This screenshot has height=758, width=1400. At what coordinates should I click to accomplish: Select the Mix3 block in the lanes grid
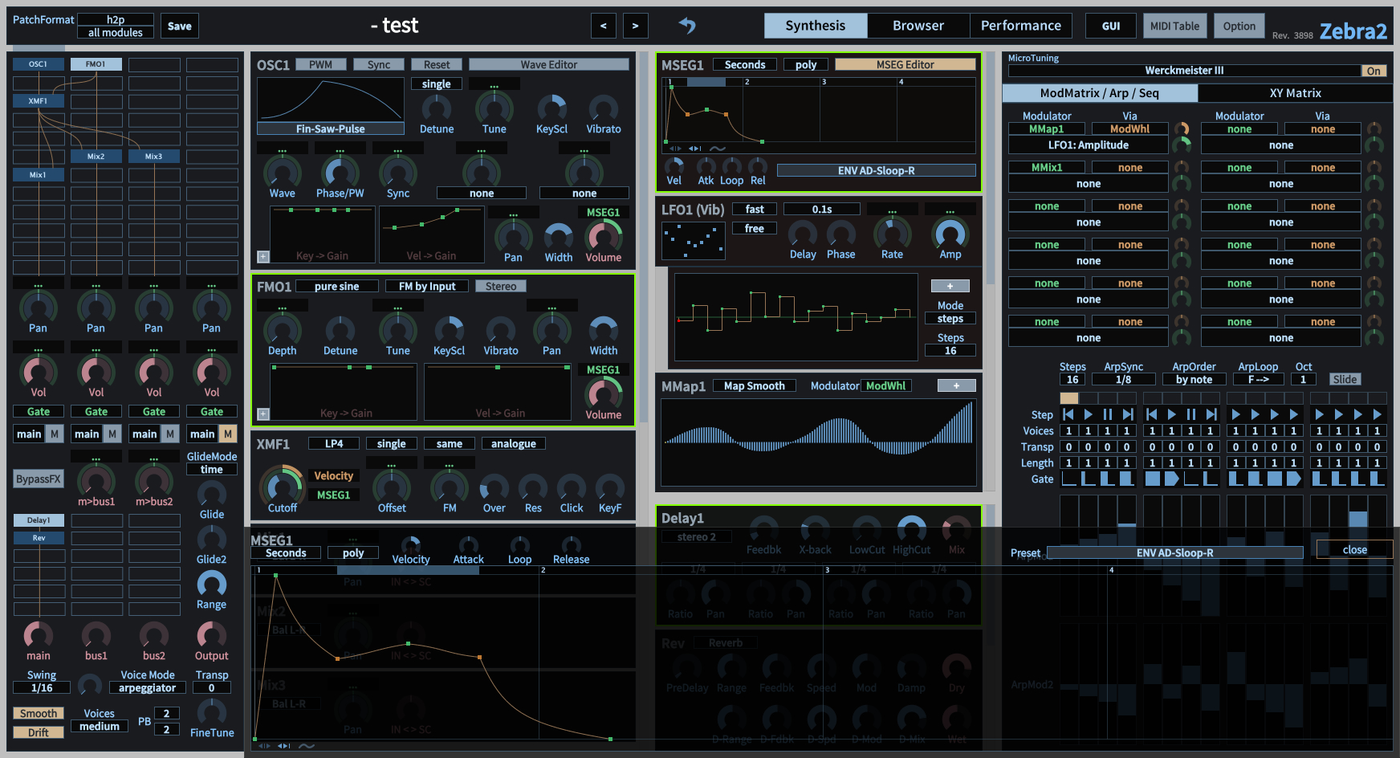point(153,156)
